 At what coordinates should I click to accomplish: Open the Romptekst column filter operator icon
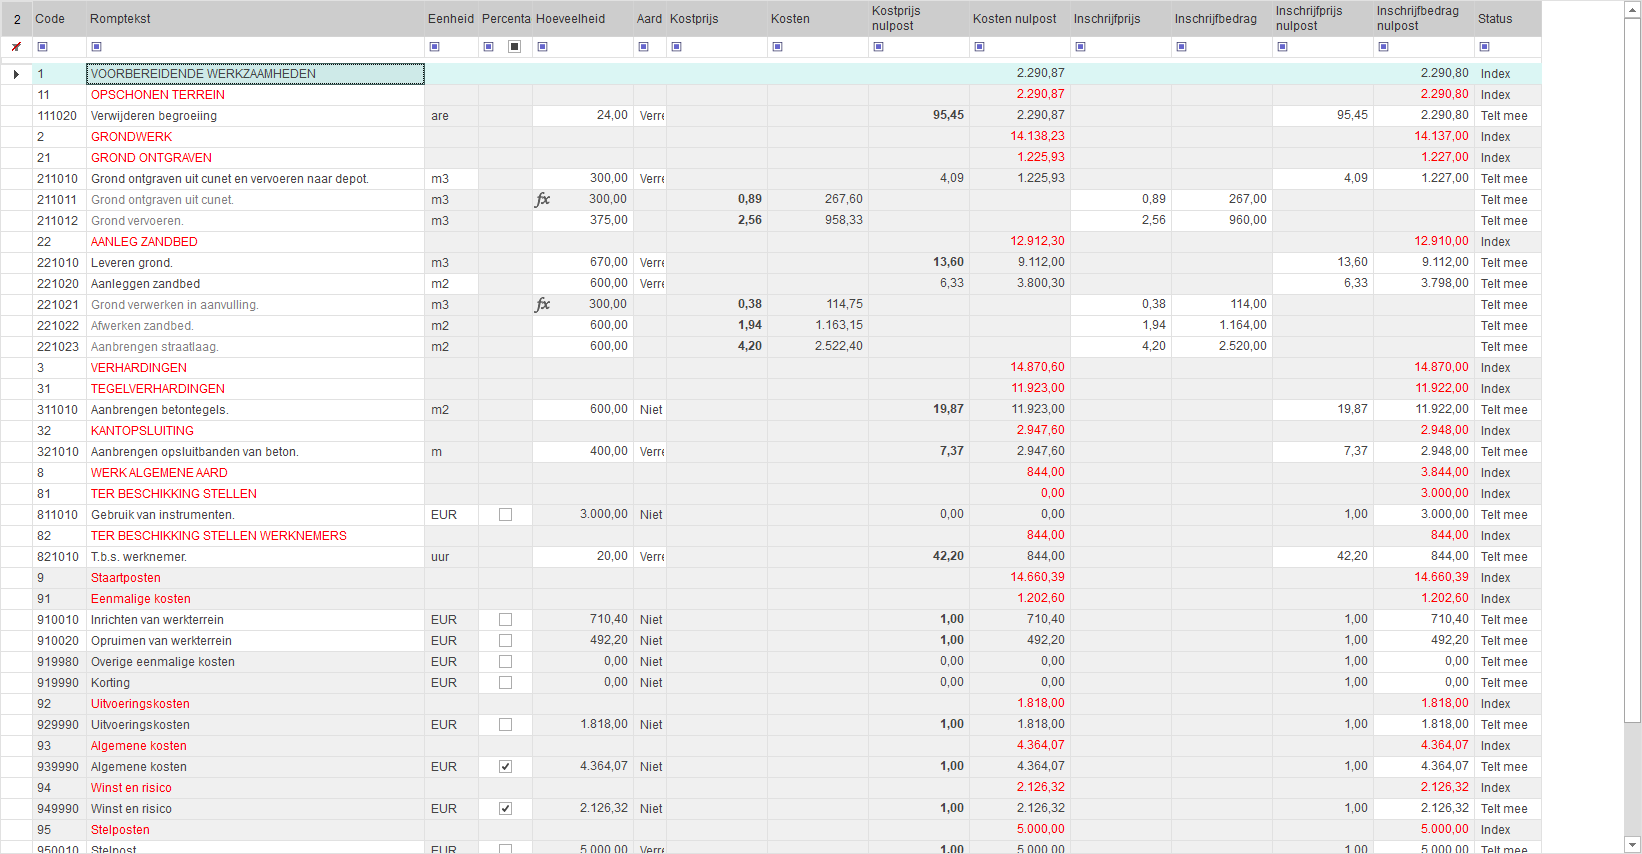coord(96,47)
